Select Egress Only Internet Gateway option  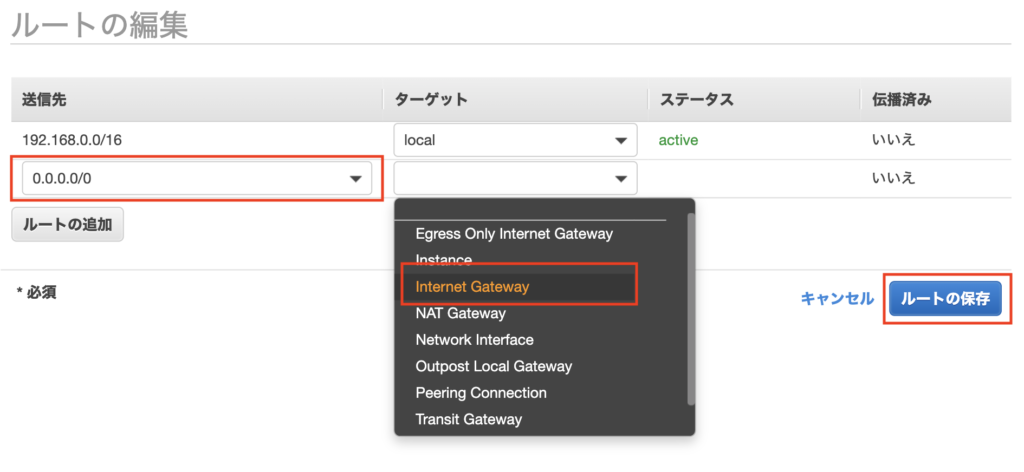pos(513,233)
